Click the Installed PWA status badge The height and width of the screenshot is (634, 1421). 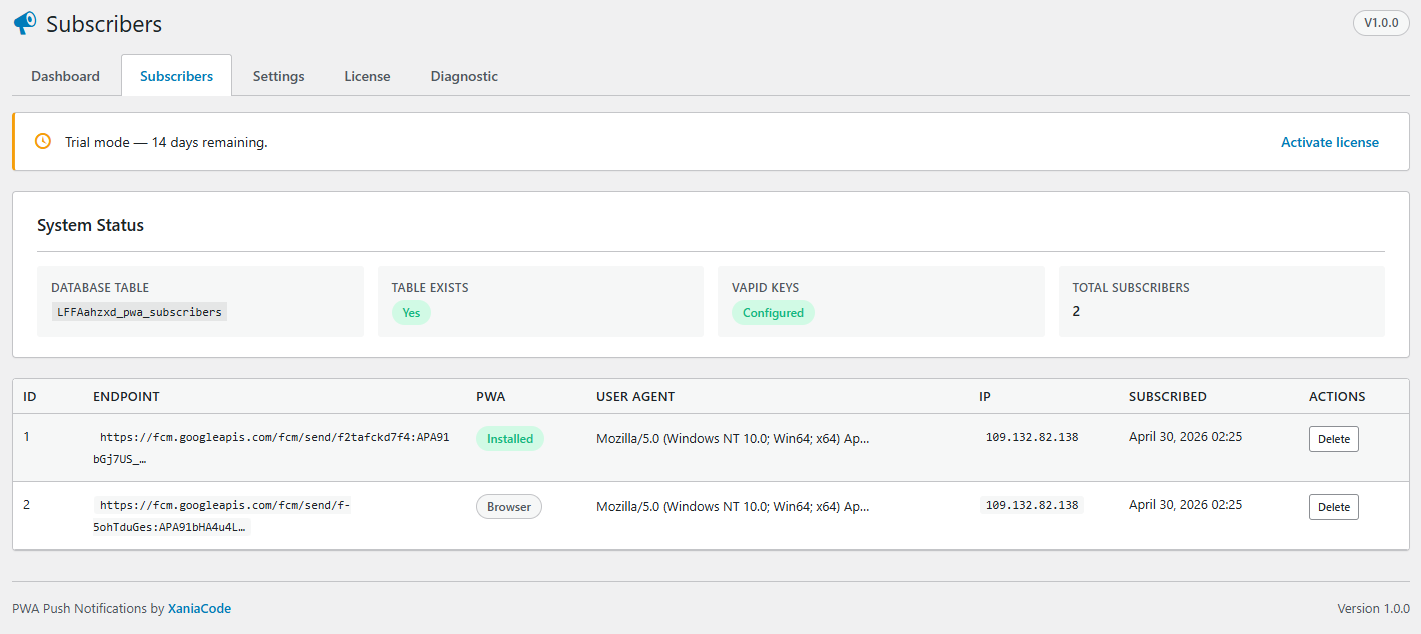[x=509, y=439]
